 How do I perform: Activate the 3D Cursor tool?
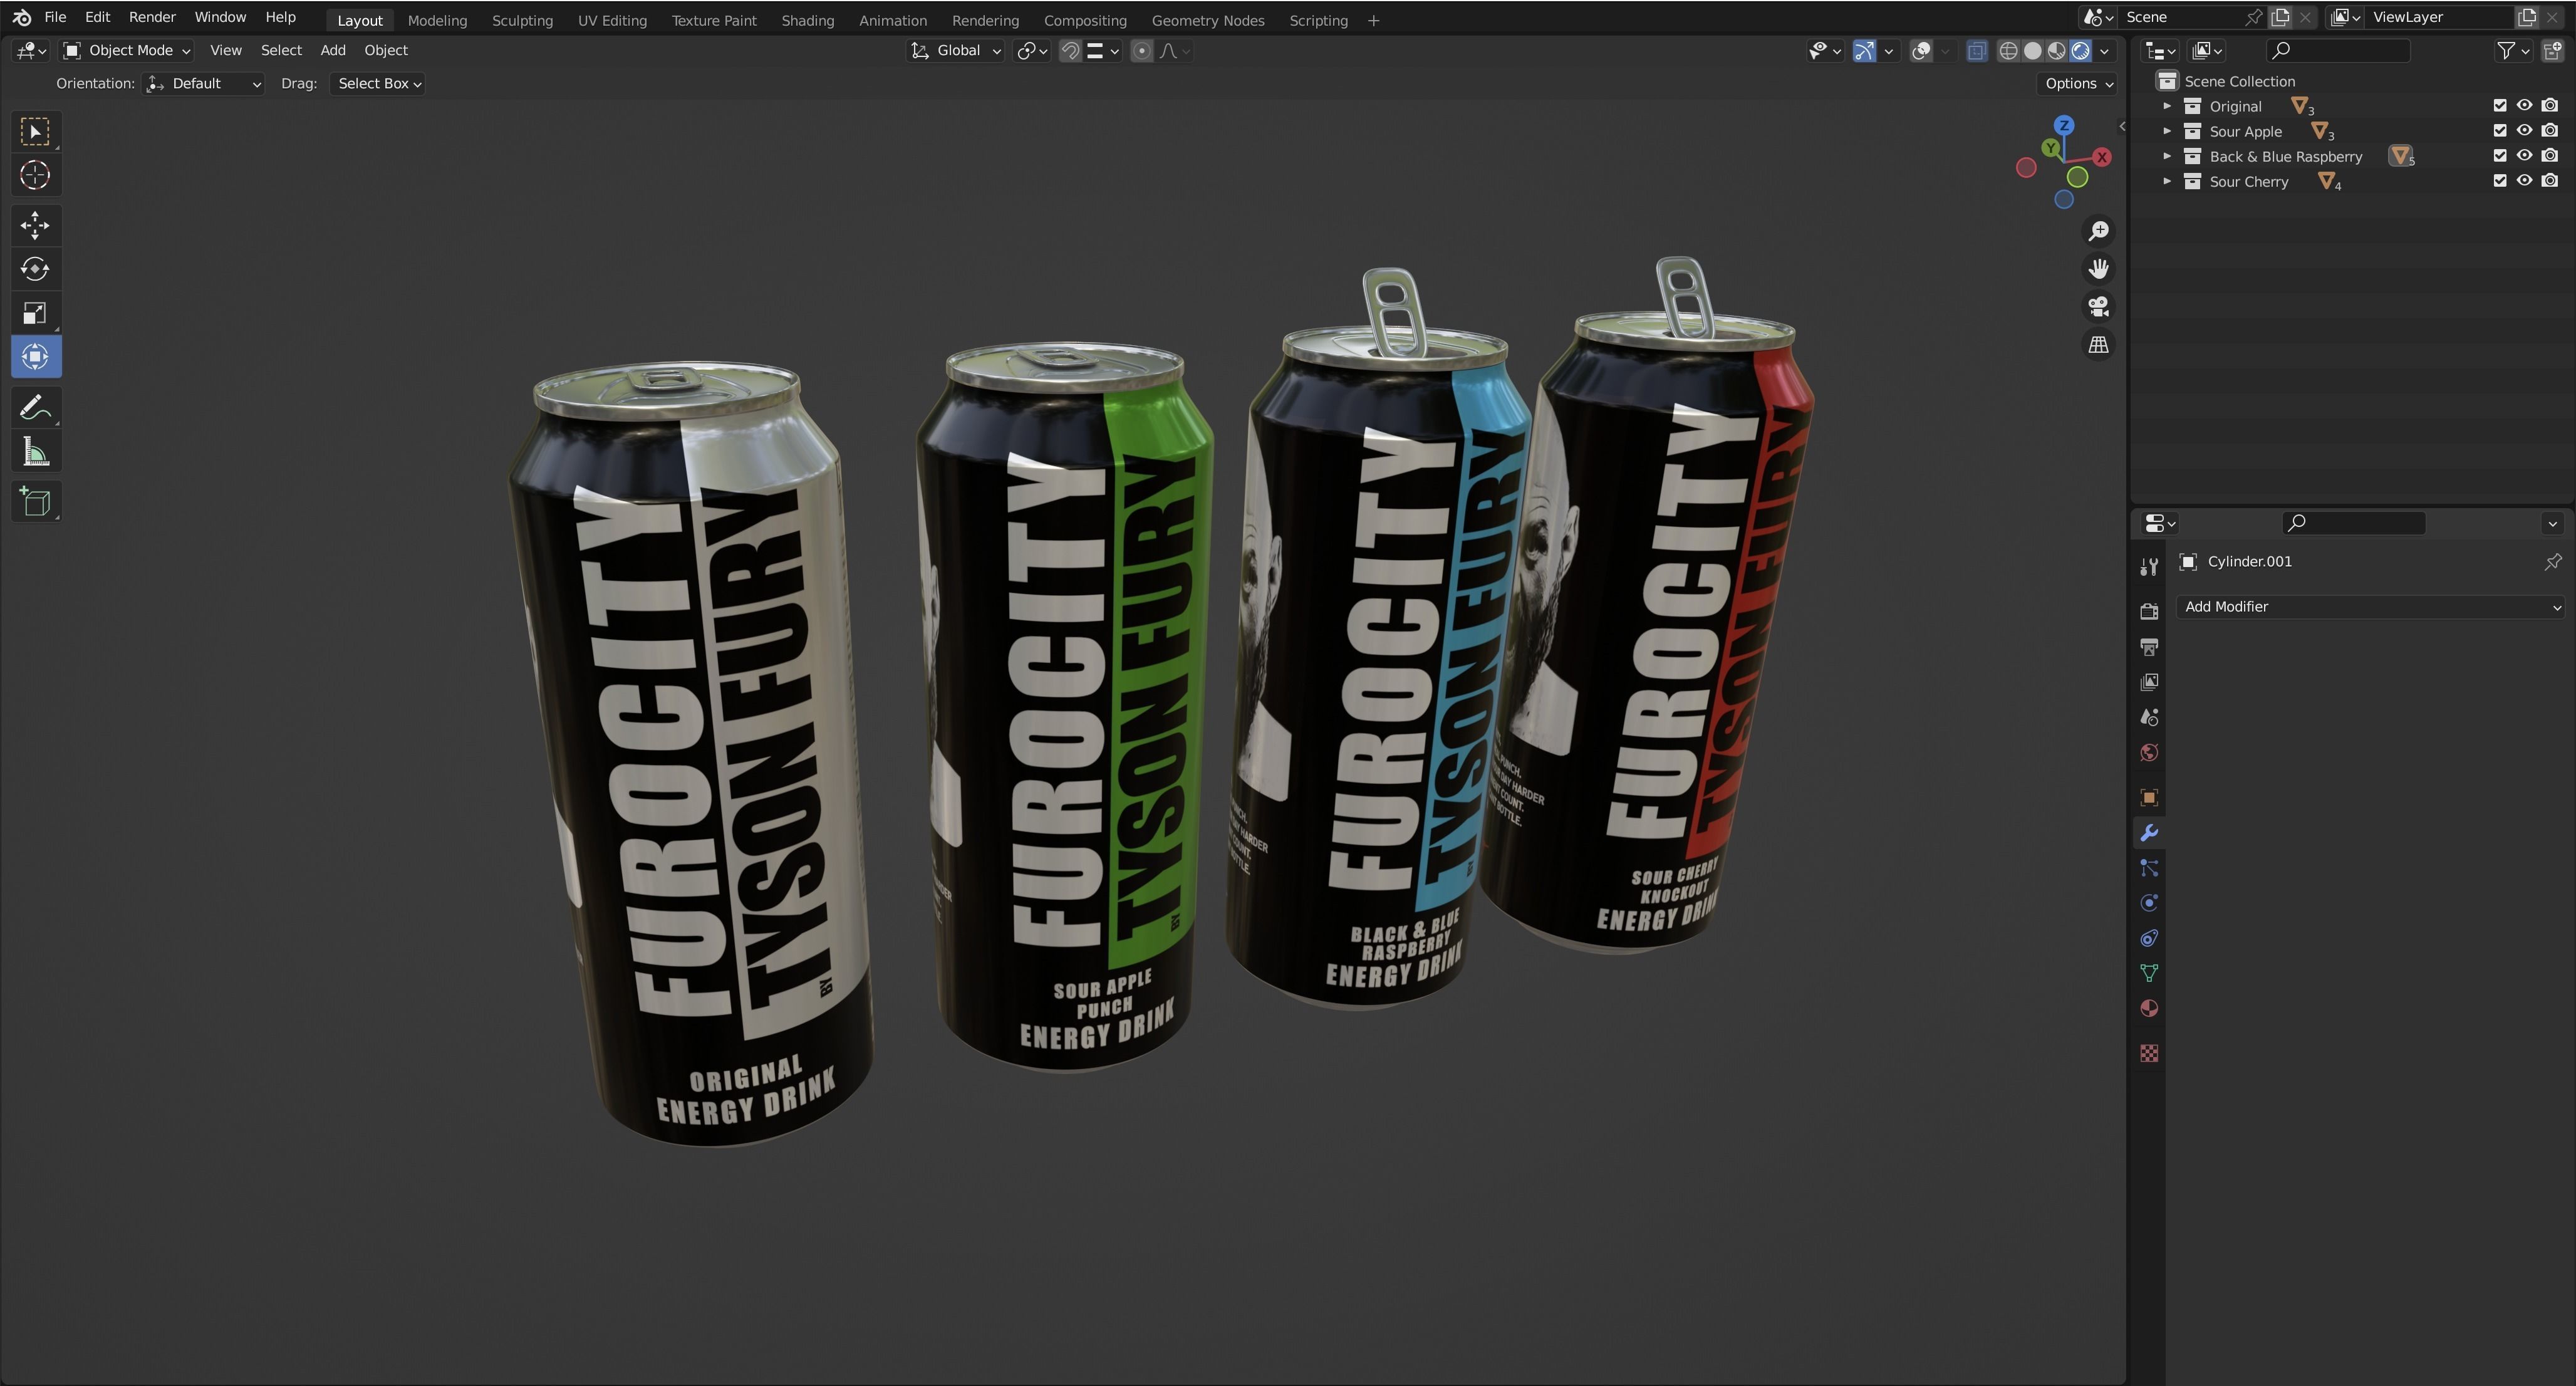pyautogui.click(x=35, y=175)
